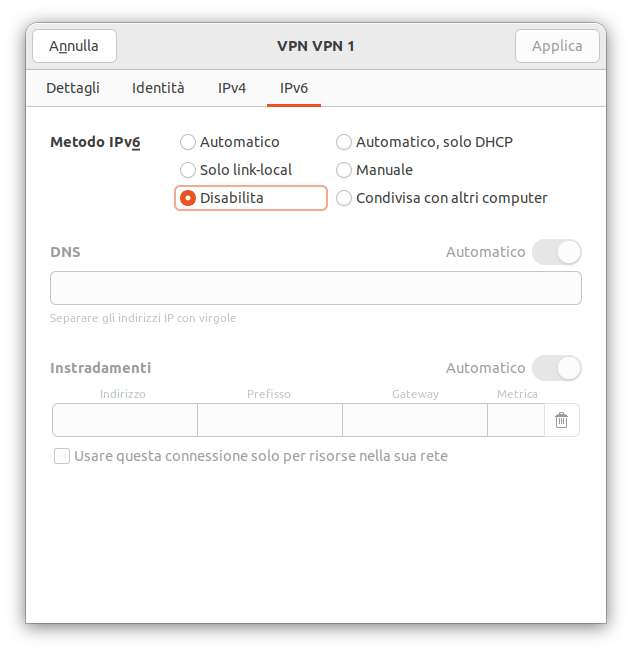Image resolution: width=632 pixels, height=652 pixels.
Task: Click the Indirizzo route field
Action: click(125, 420)
